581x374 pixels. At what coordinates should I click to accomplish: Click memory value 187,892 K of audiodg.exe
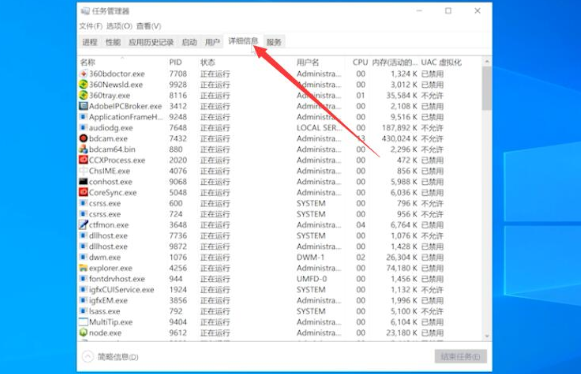(399, 128)
